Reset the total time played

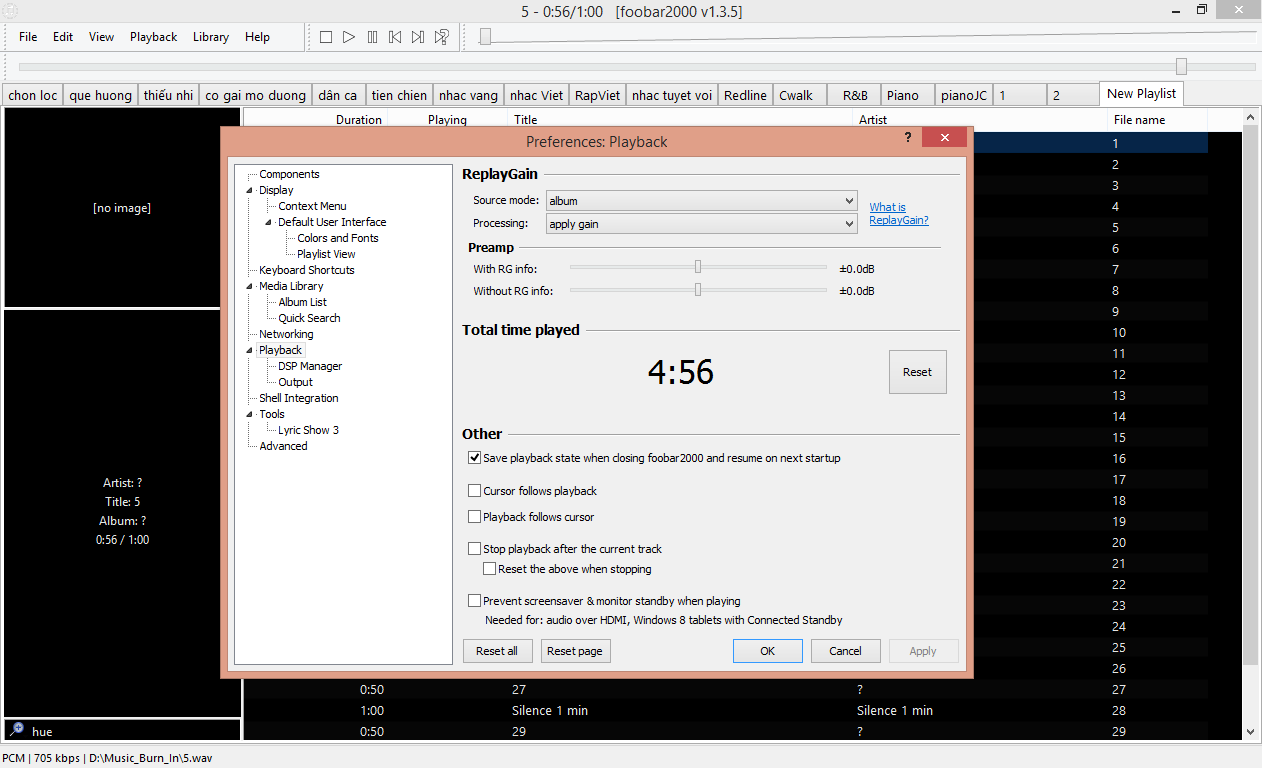(x=917, y=372)
